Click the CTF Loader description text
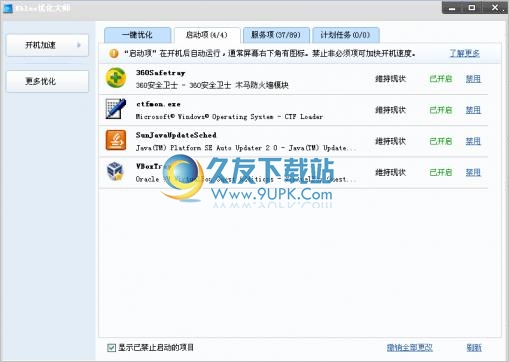Viewport: 509px width, 362px height. pos(229,117)
